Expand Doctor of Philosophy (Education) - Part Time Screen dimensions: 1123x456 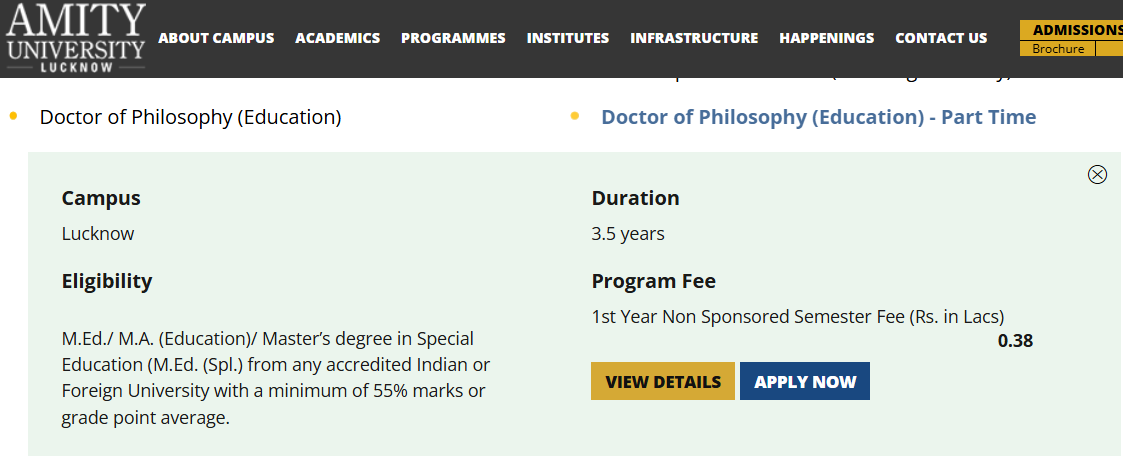818,117
